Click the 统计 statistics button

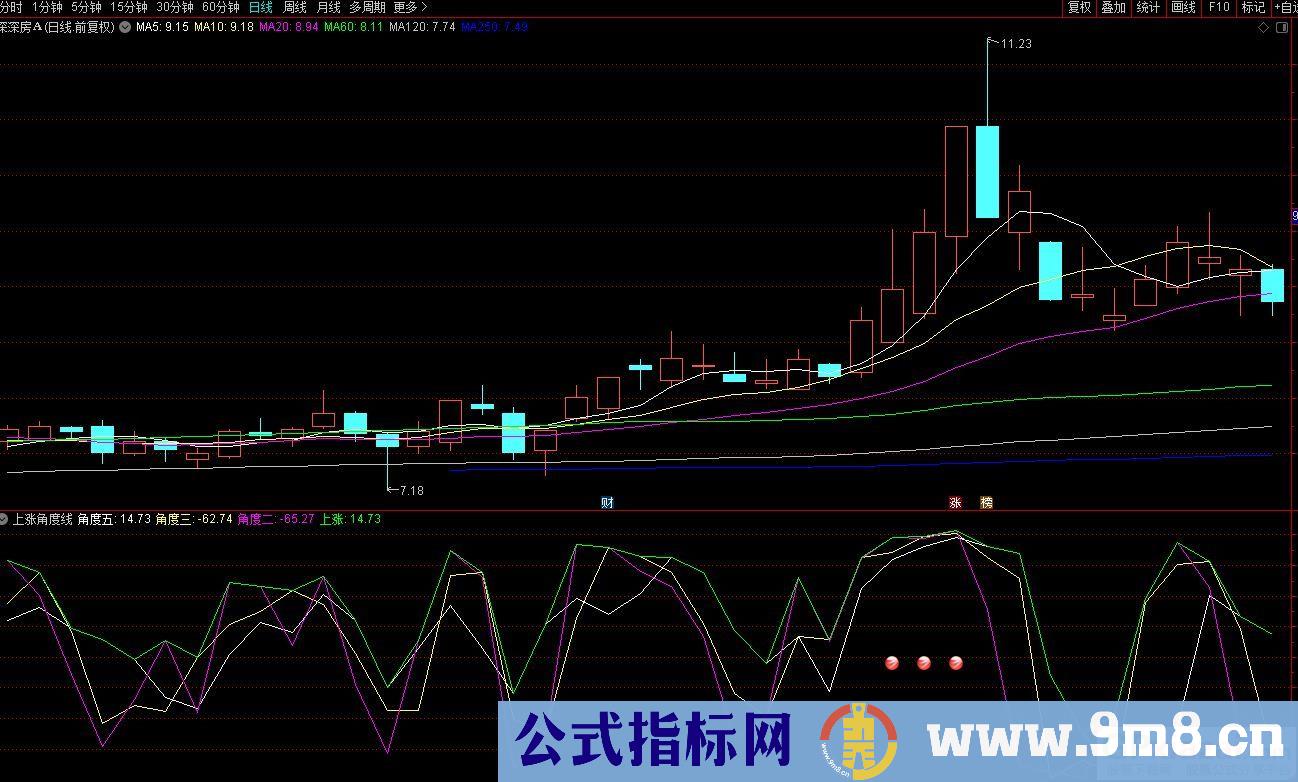coord(1148,7)
